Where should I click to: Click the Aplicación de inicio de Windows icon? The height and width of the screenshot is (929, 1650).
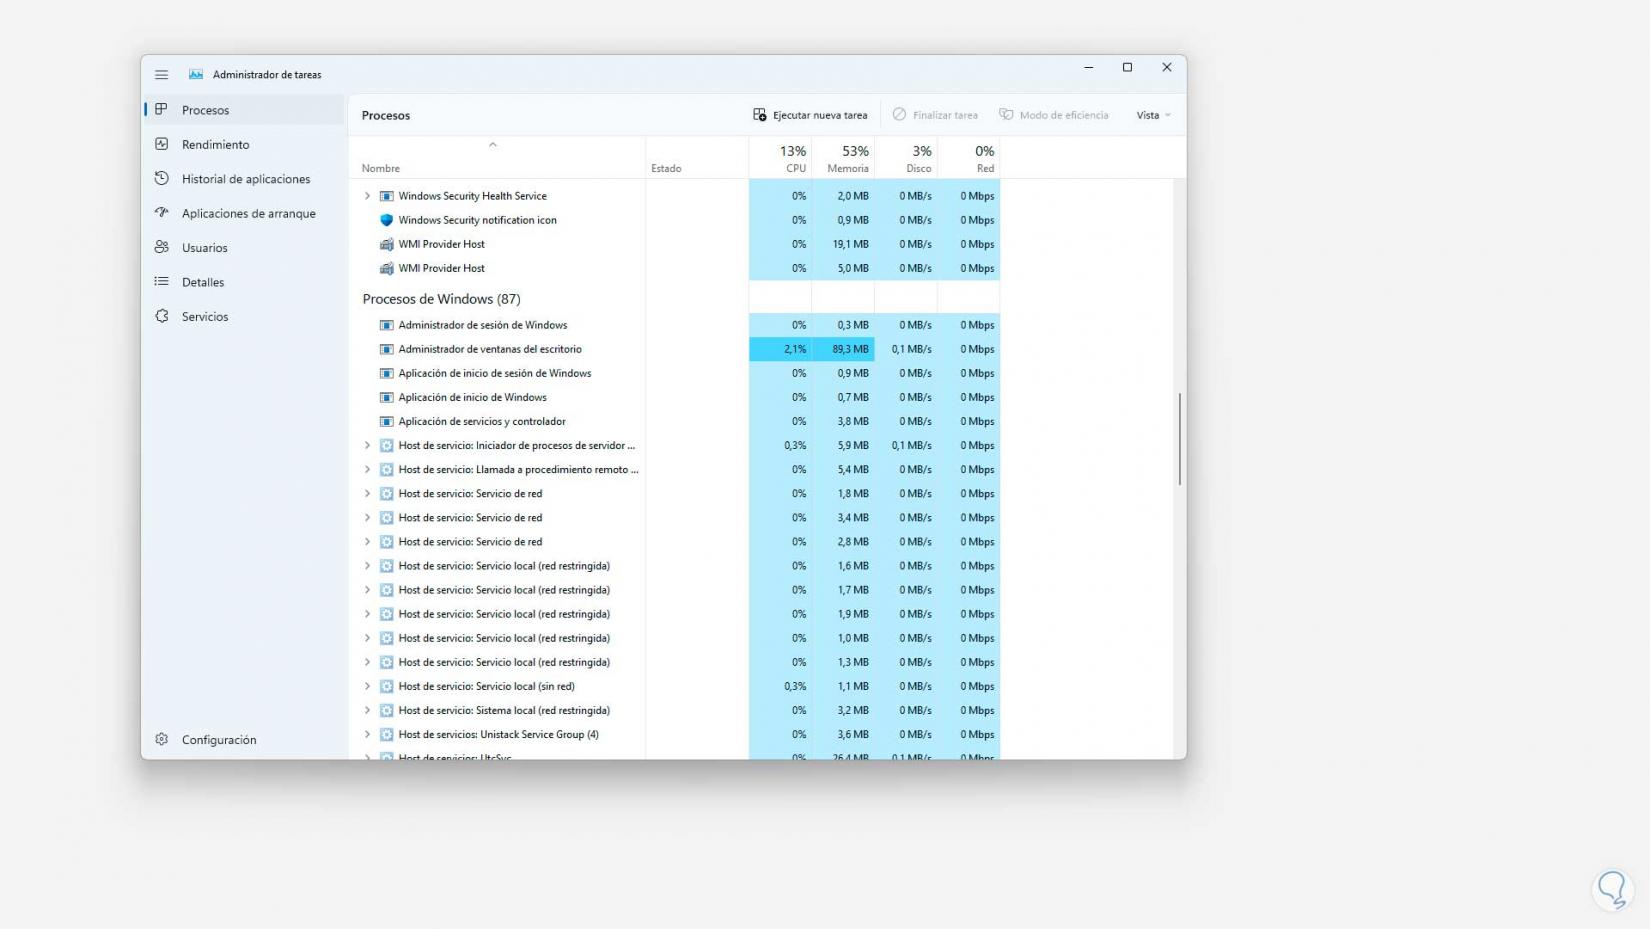(387, 397)
